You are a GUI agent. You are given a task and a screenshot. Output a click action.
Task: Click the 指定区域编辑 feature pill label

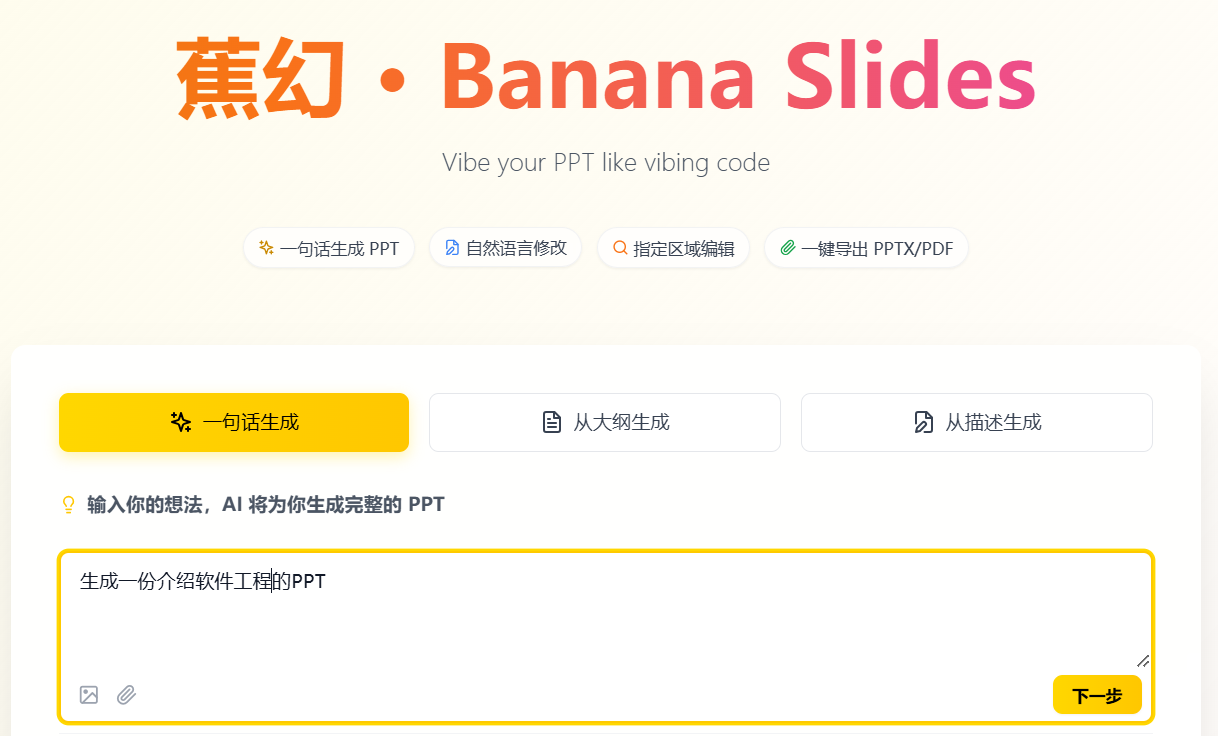pos(684,249)
